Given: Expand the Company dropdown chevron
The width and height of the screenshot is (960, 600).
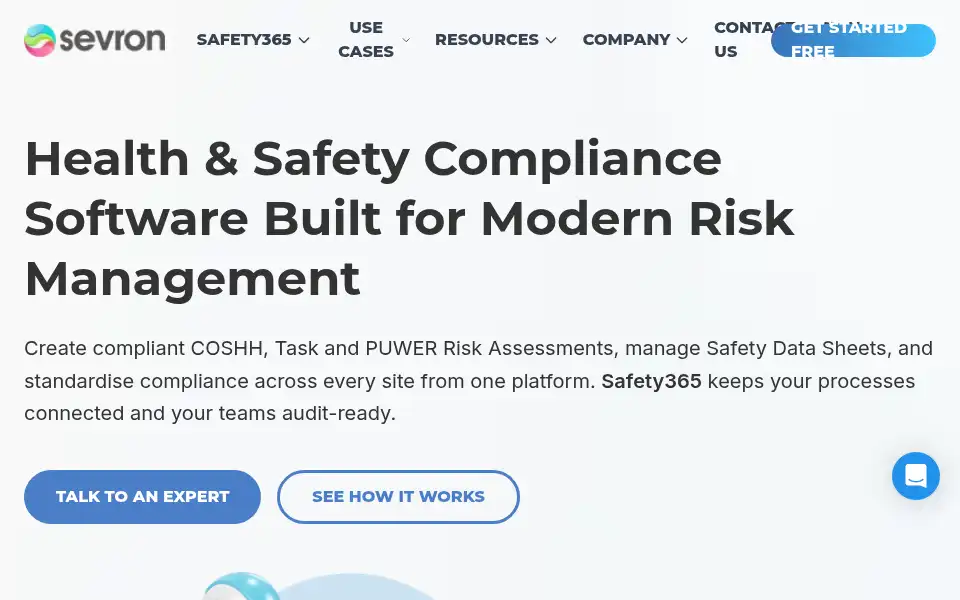Looking at the screenshot, I should 682,40.
